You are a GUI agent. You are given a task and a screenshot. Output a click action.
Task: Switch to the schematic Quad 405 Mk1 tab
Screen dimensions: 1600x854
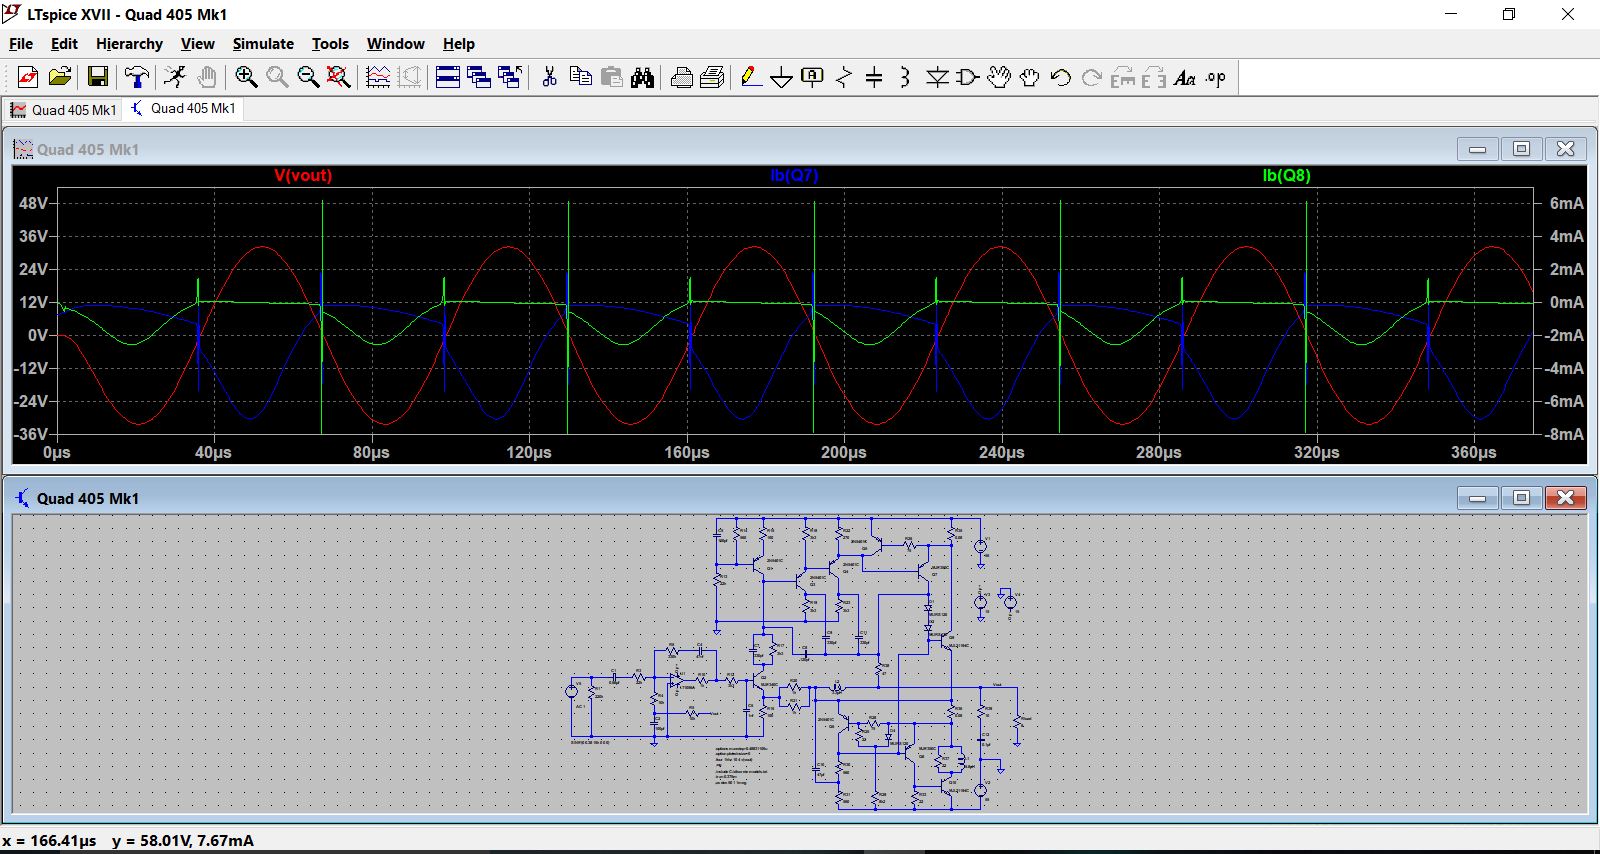point(183,108)
